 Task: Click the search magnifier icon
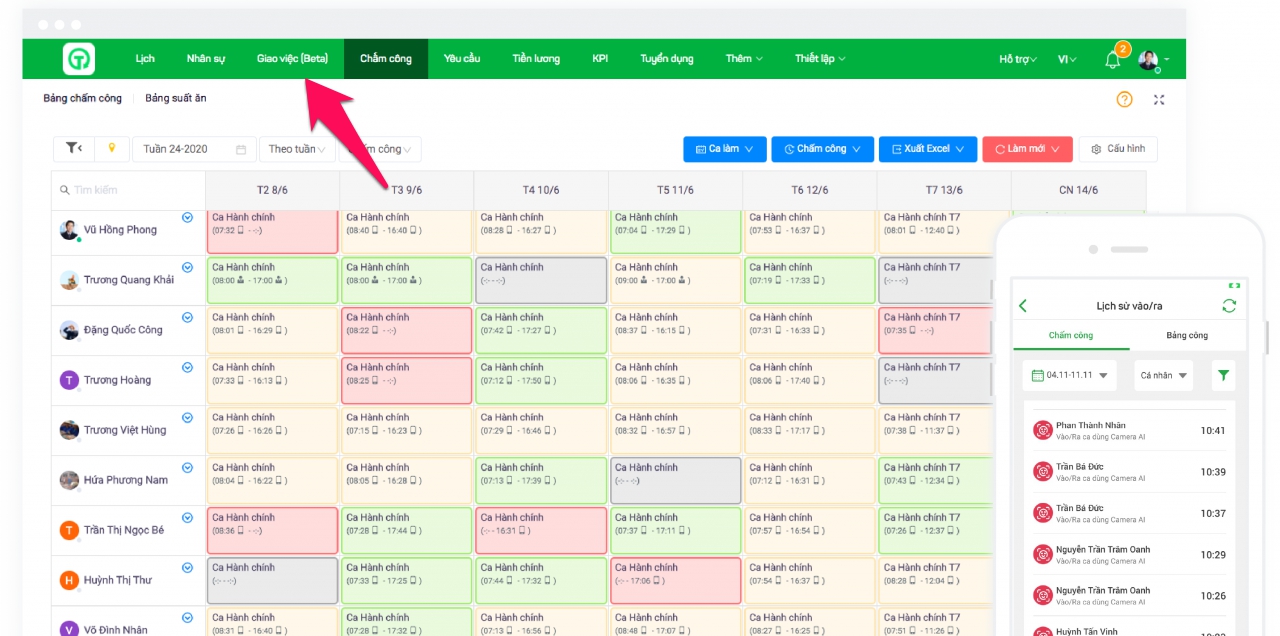(x=65, y=190)
